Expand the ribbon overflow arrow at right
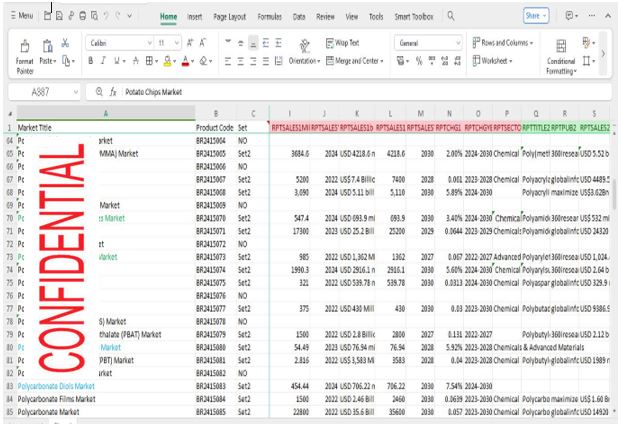Screen dimensions: 622x430 [603, 54]
